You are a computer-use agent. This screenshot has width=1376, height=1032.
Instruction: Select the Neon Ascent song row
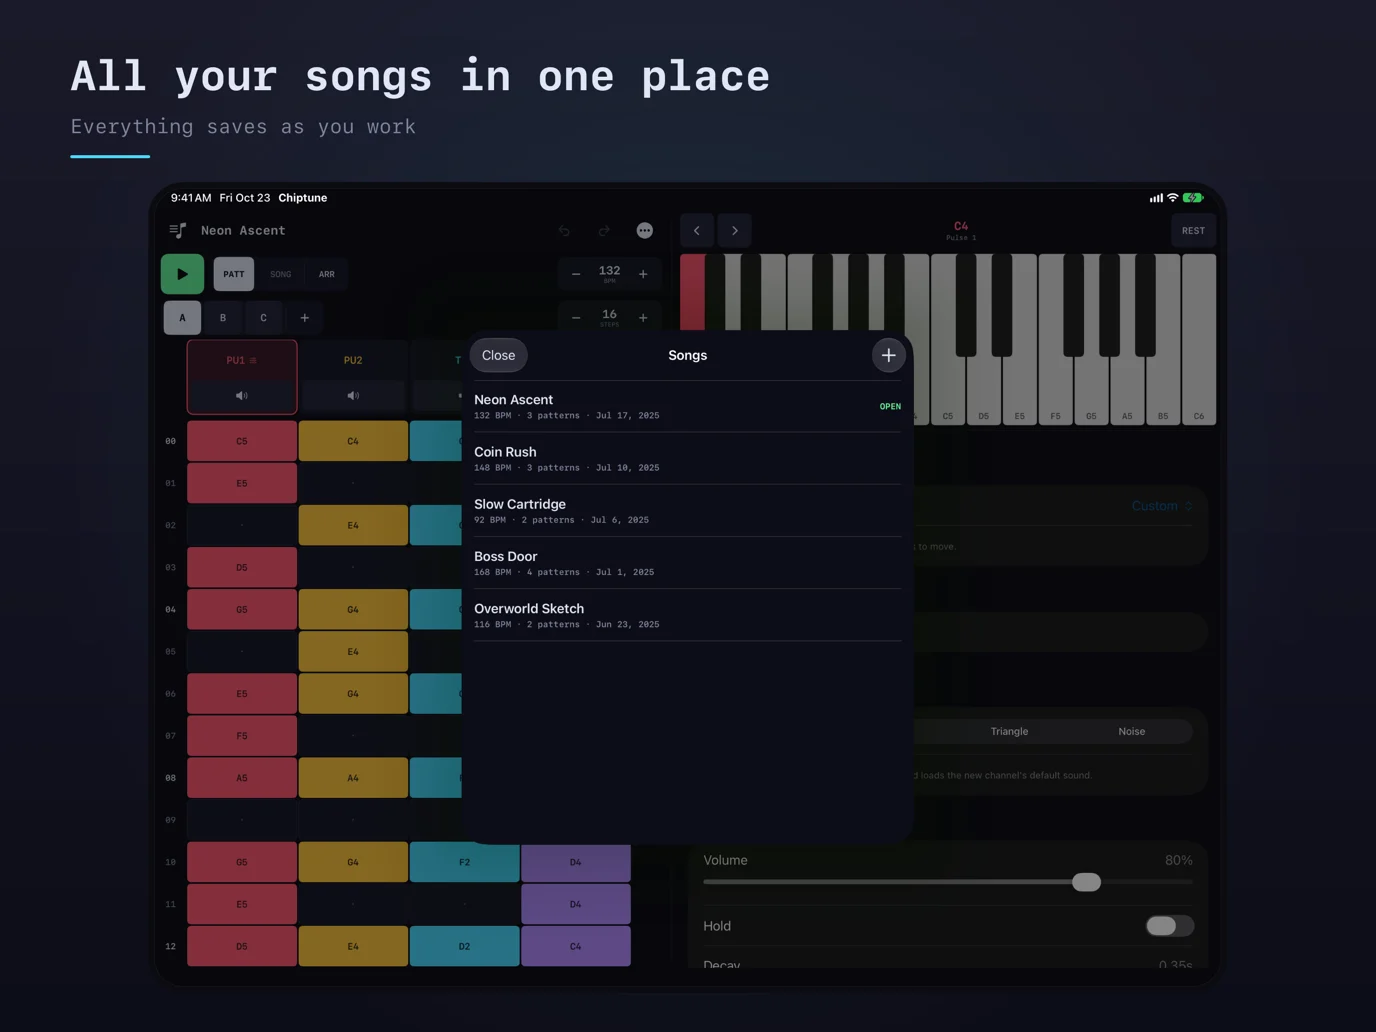click(x=687, y=407)
